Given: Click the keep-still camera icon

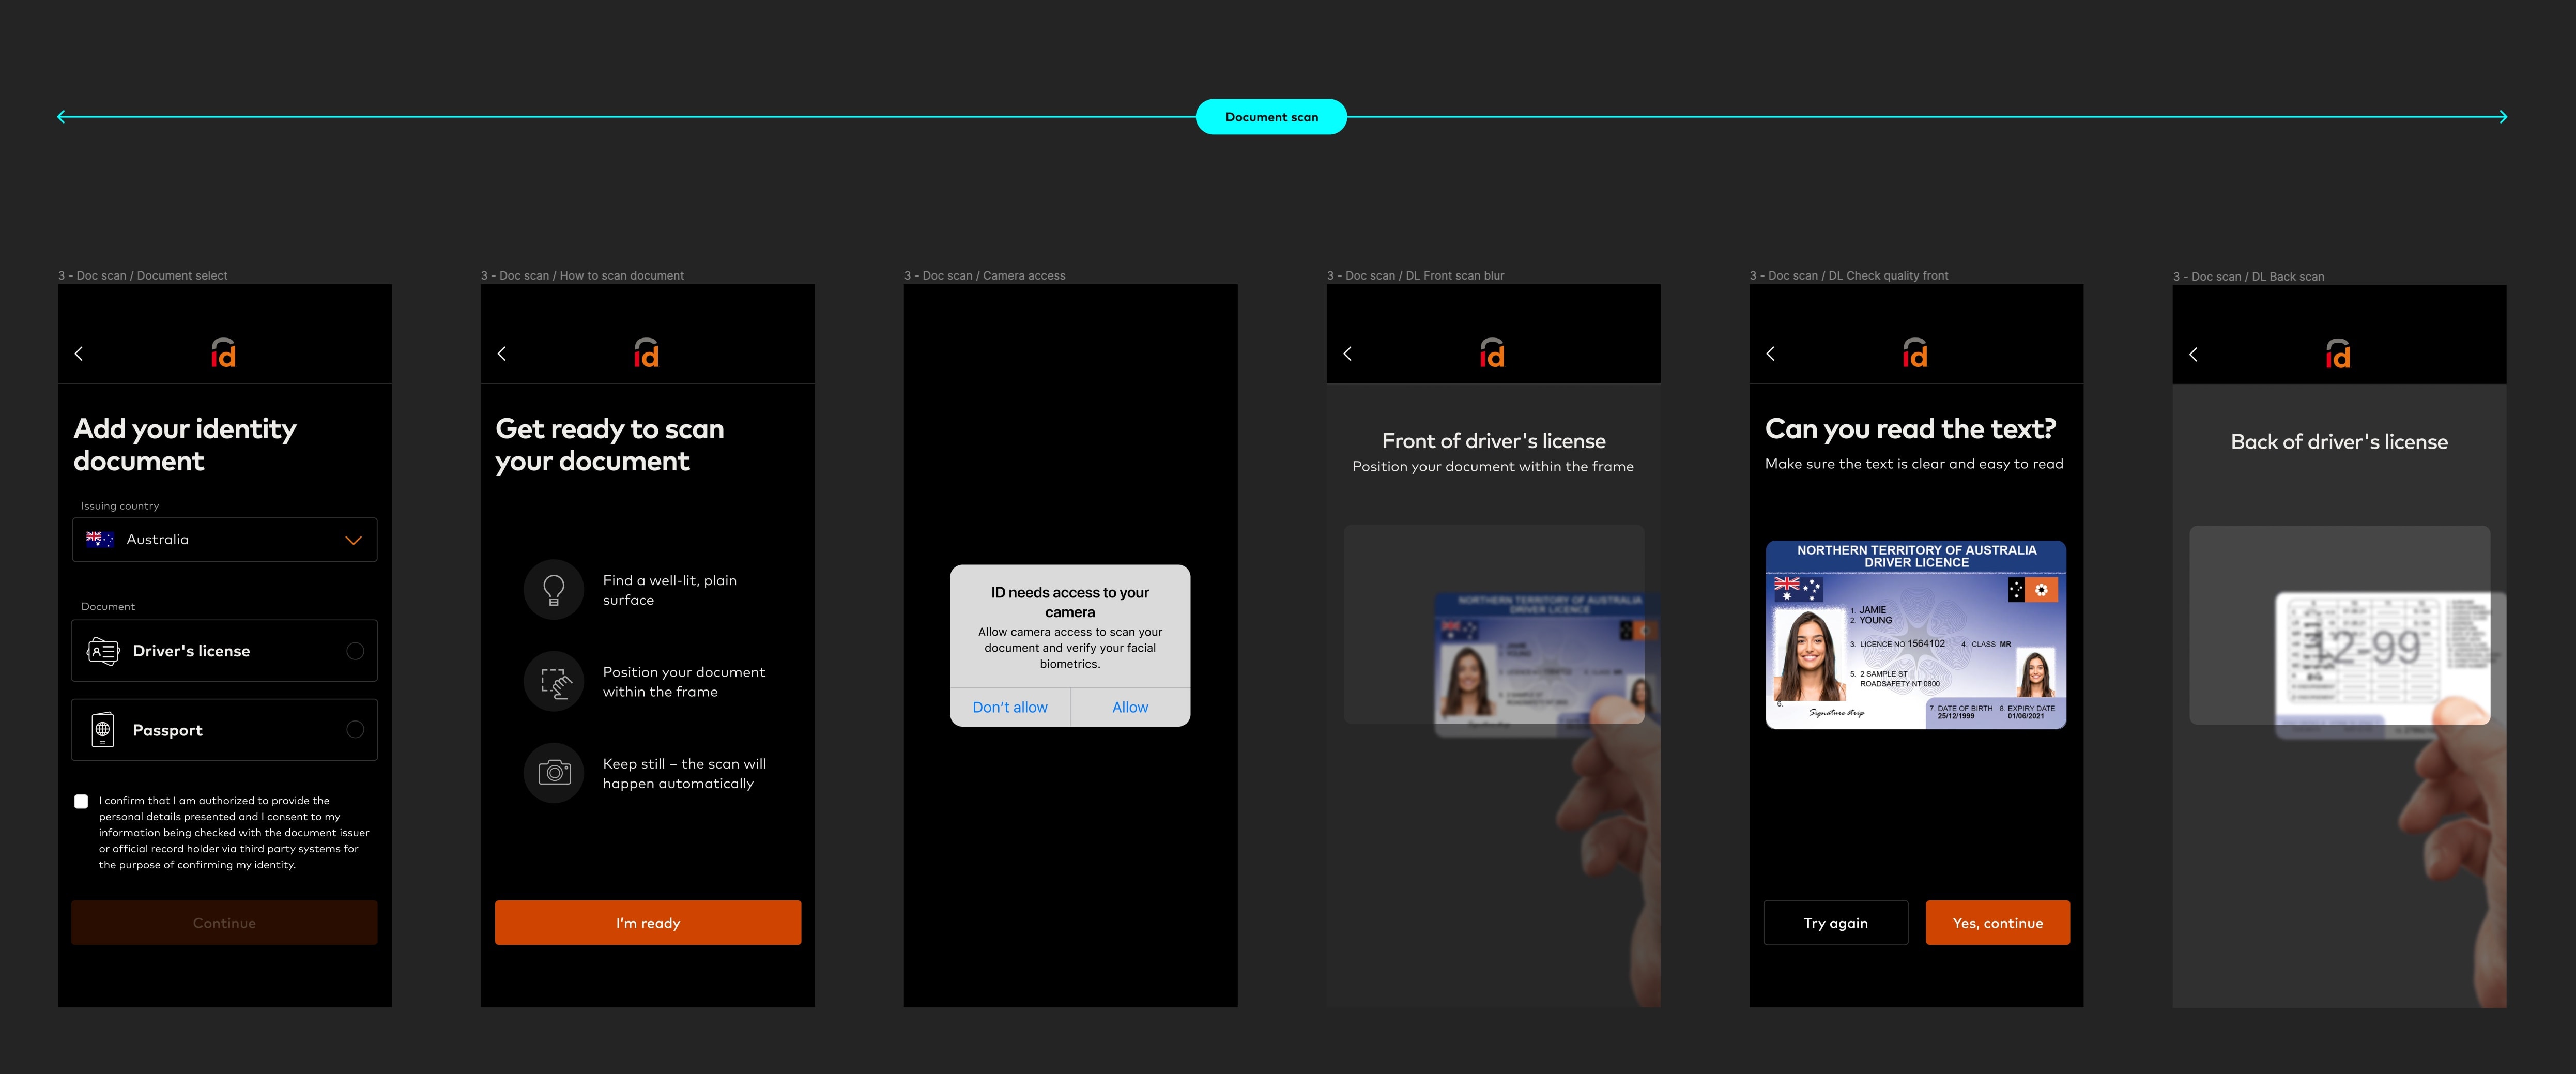Looking at the screenshot, I should click(x=553, y=772).
